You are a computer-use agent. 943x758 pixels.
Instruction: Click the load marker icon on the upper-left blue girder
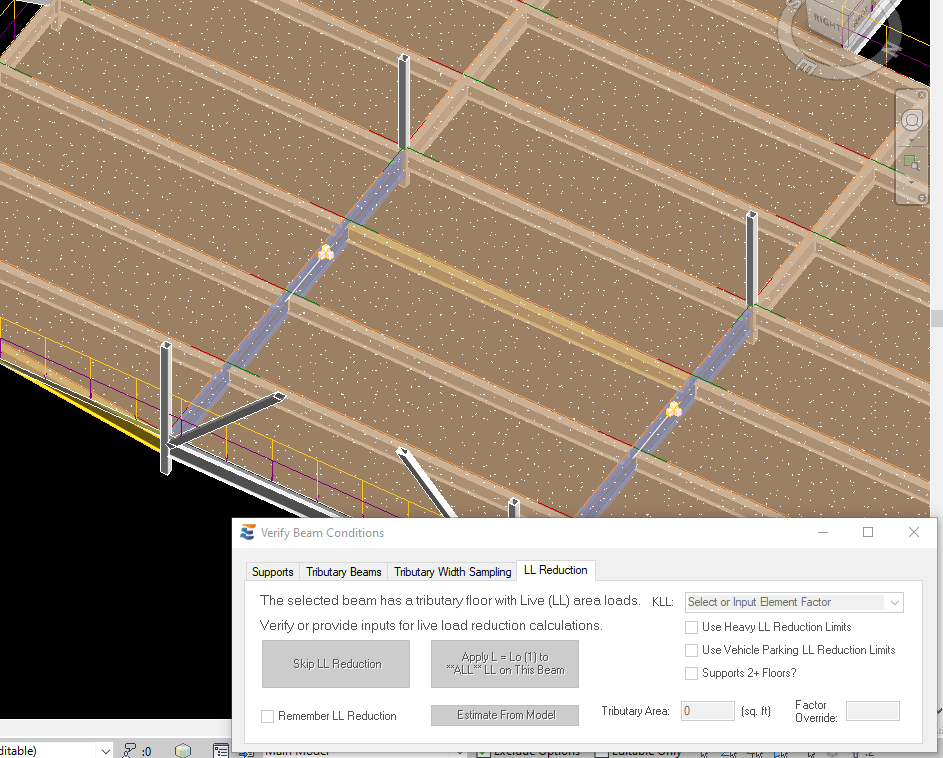point(325,252)
